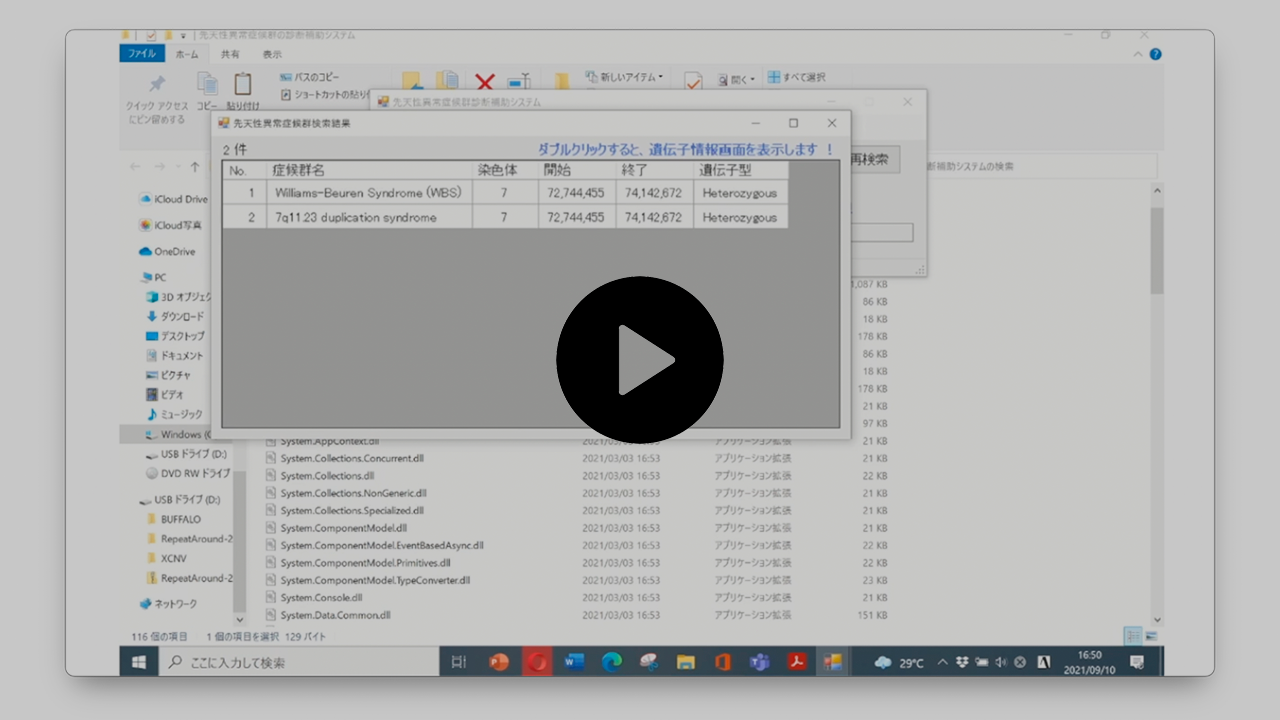
Task: Click the Pin to Quick Access icon
Action: 157,86
